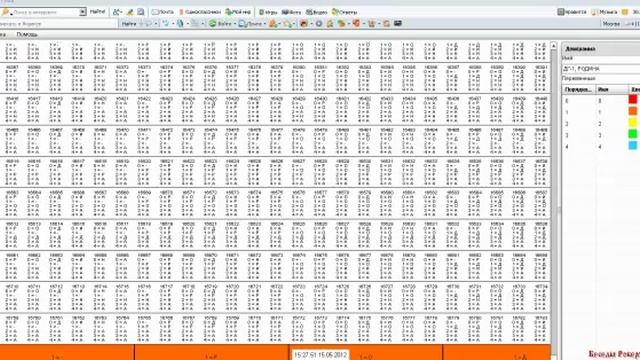Click the green Войти button in the Yandex toolbar
The width and height of the screenshot is (640, 360).
[x=220, y=24]
